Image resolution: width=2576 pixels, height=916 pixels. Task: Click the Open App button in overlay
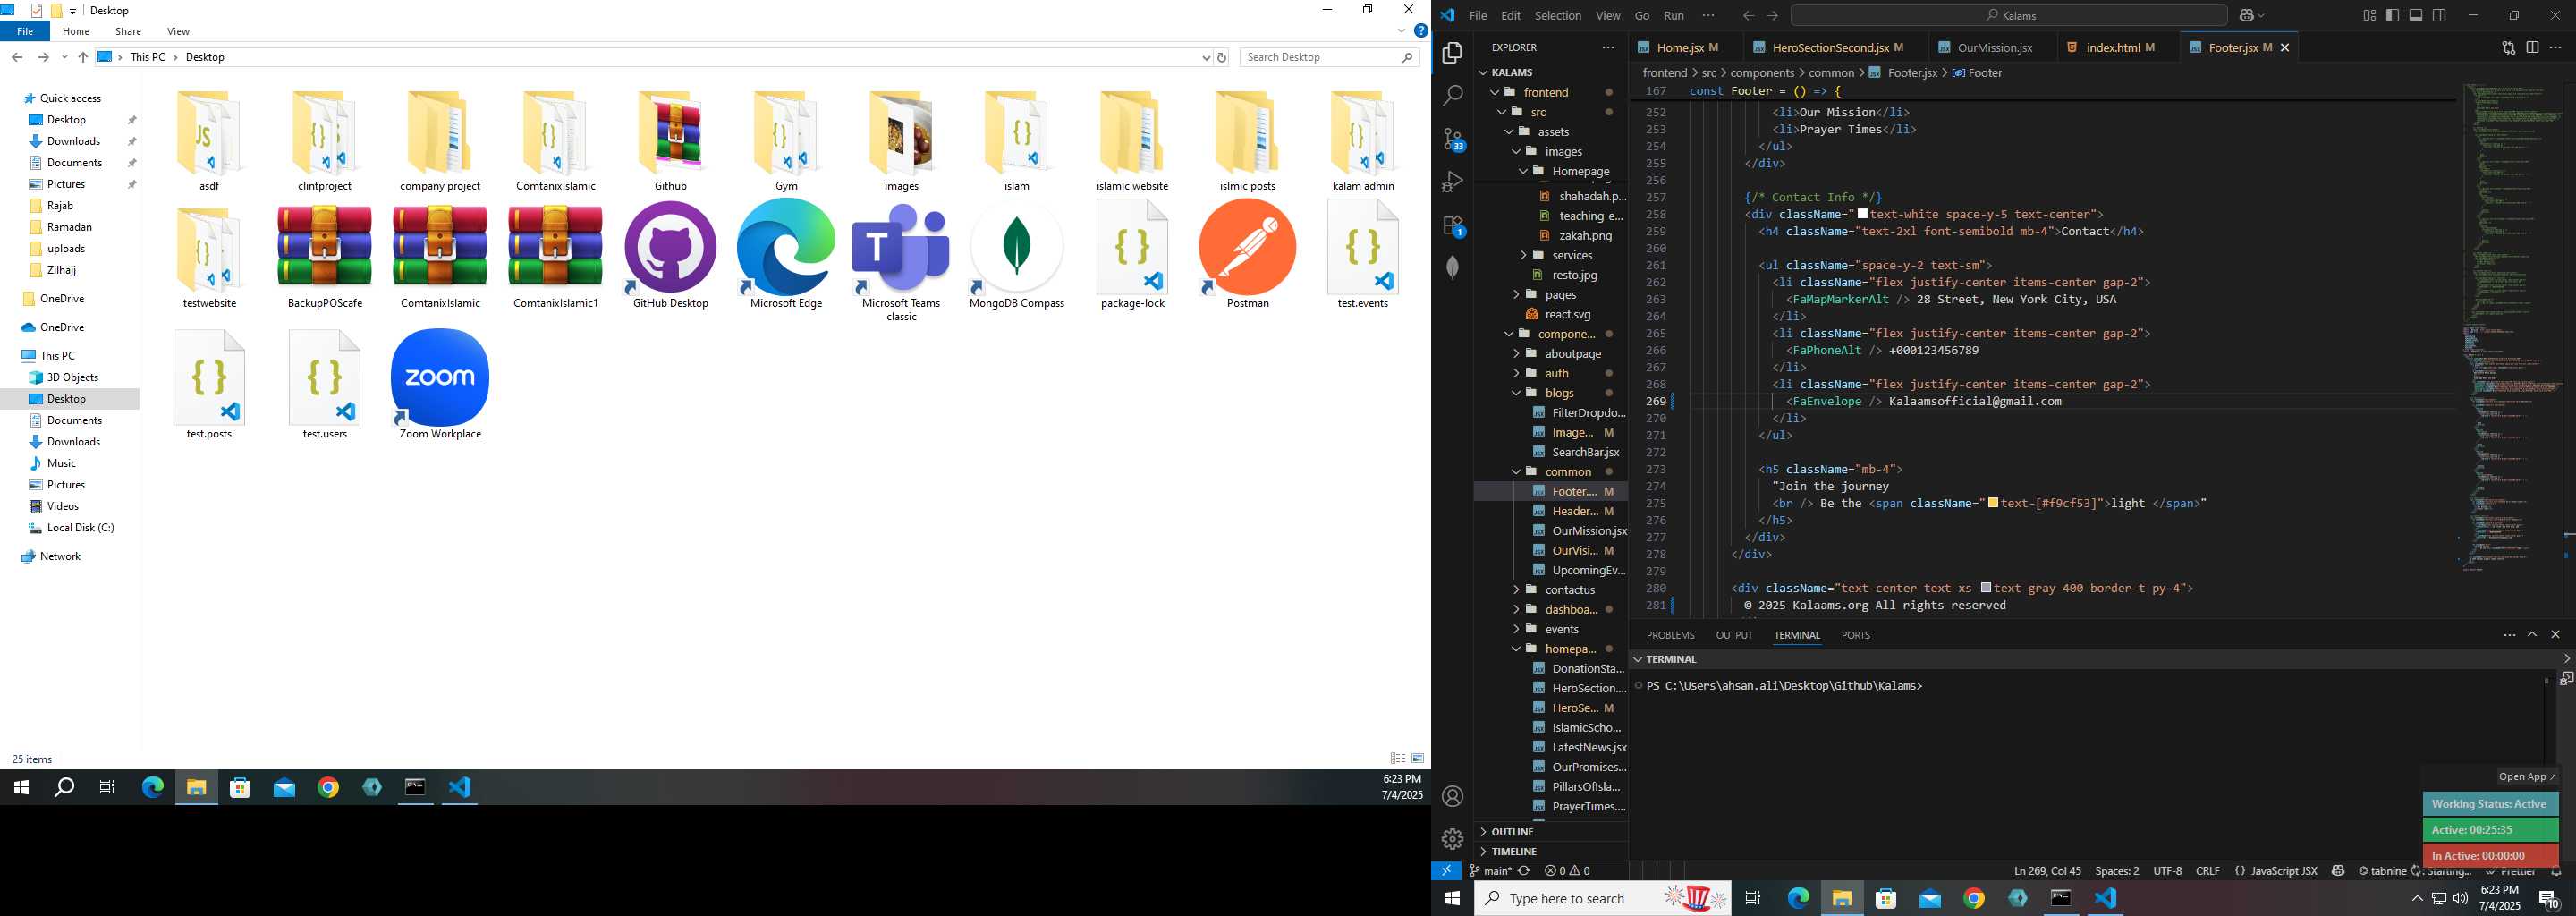2526,776
